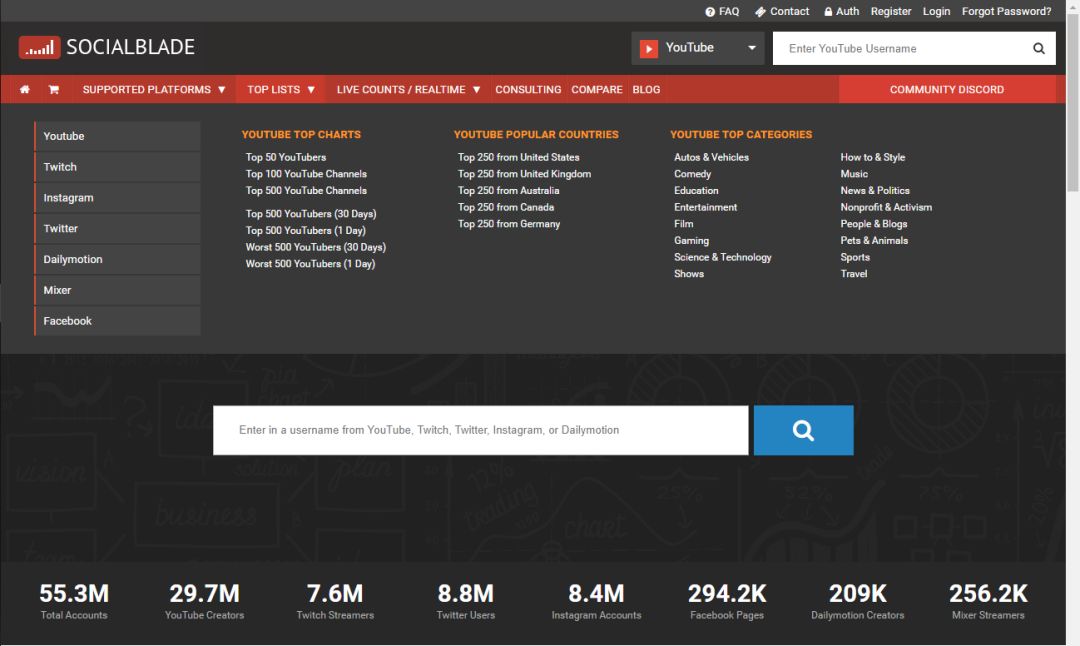The height and width of the screenshot is (646, 1080).
Task: Open the Consulting menu item
Action: pos(528,90)
